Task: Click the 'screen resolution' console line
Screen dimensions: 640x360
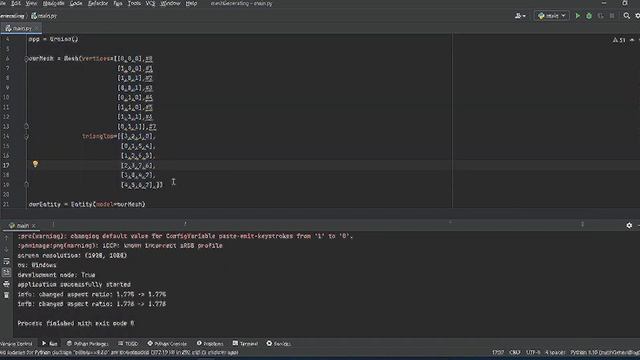Action: [x=72, y=256]
